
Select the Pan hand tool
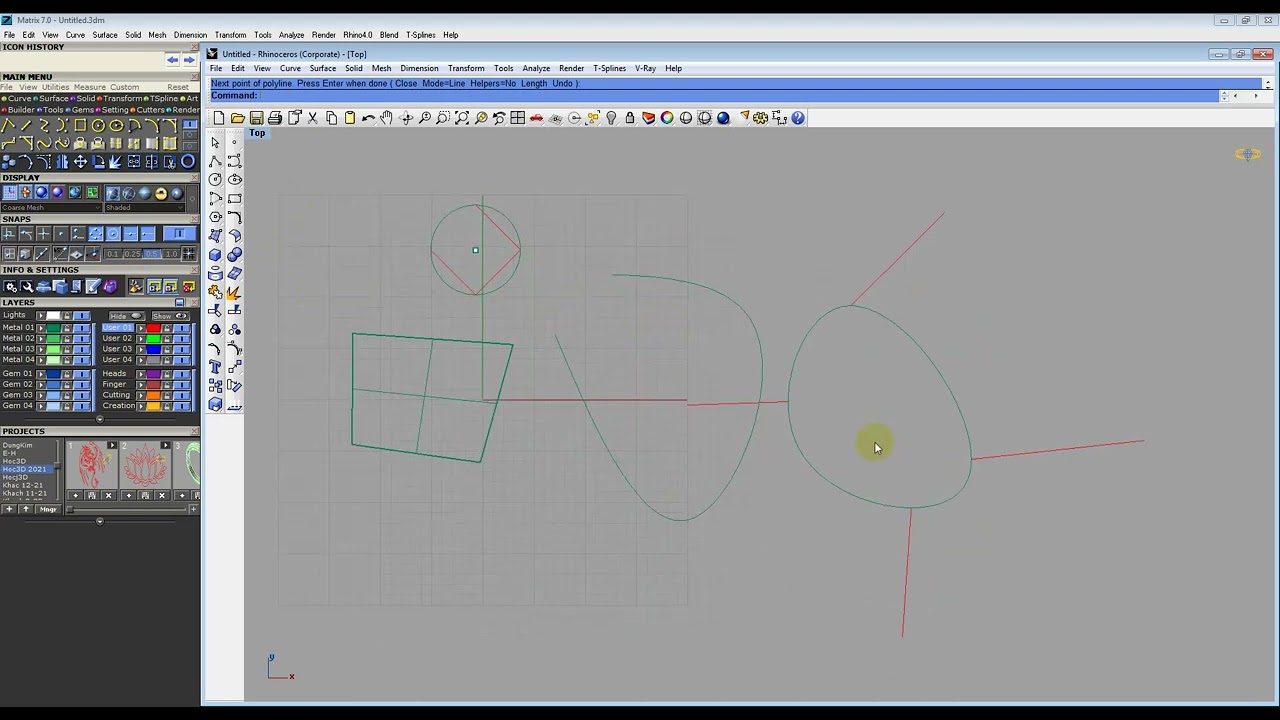coord(386,118)
